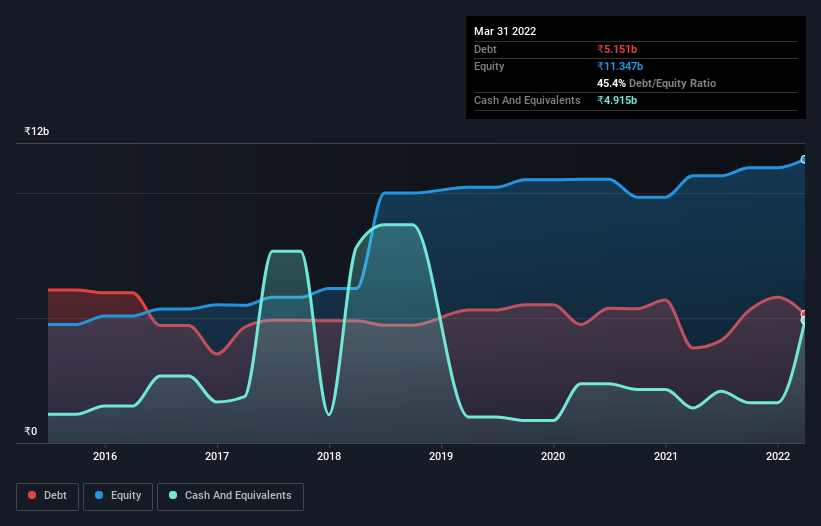Click the Equity label in tooltip

coord(489,66)
